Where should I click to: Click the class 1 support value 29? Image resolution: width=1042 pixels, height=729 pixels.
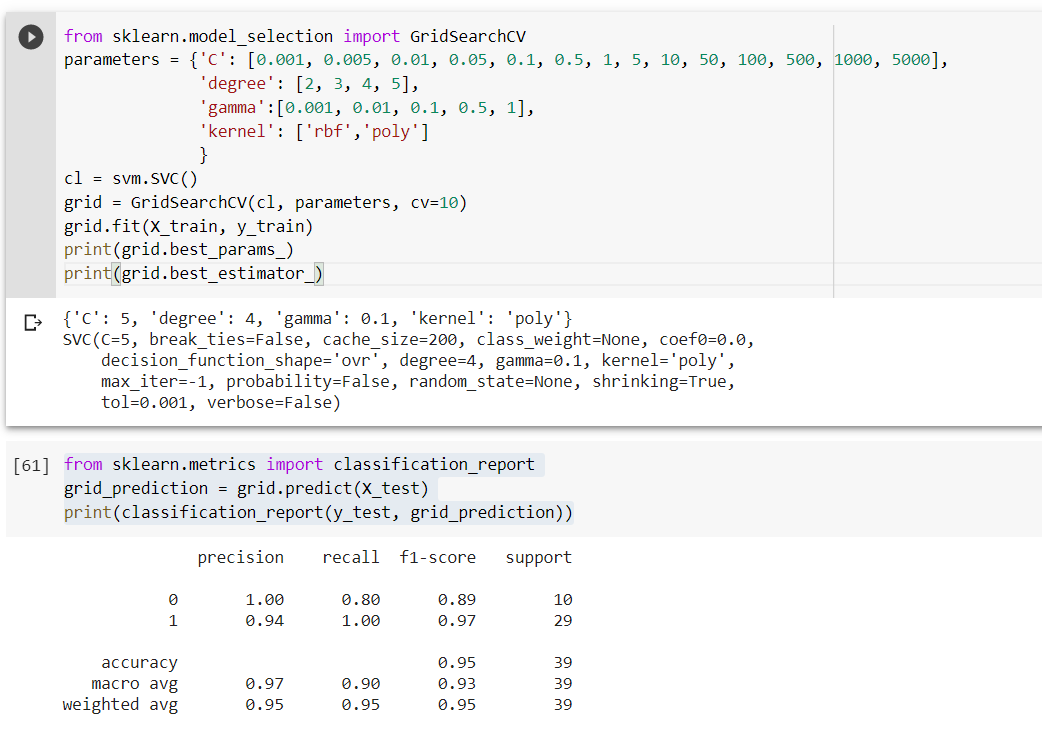click(563, 621)
